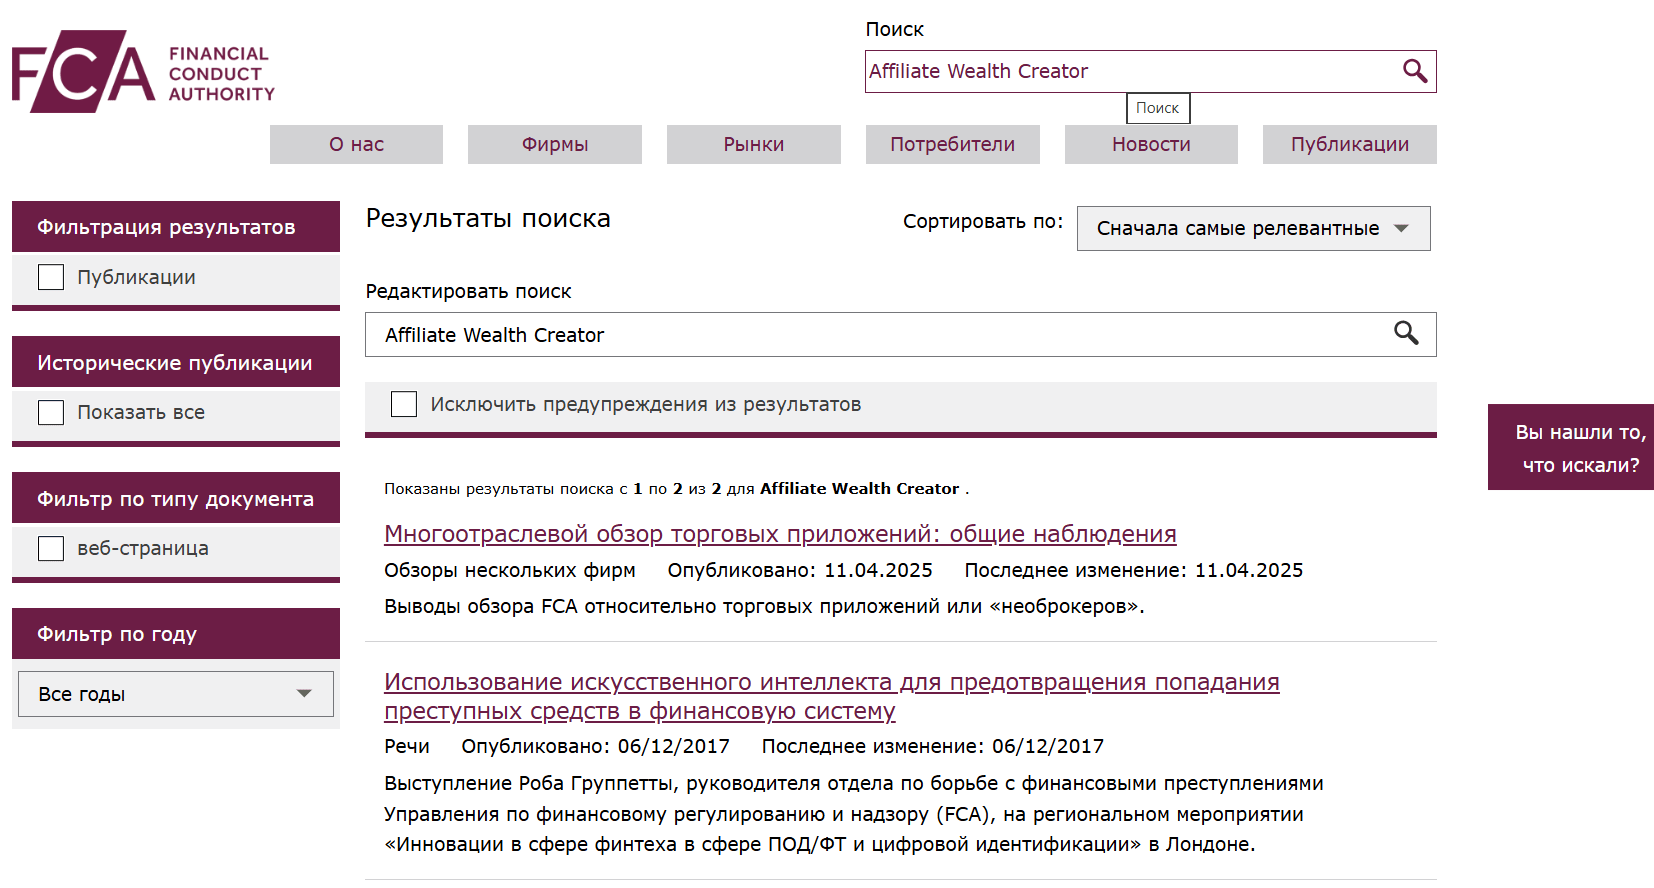Viewport: 1654px width, 888px height.
Task: Go to the Рынки menu item
Action: click(x=753, y=144)
